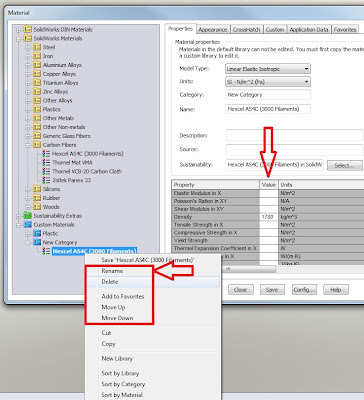Collapse the New Category node

(28, 243)
